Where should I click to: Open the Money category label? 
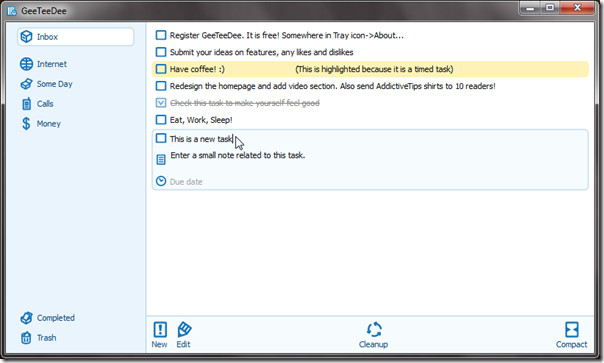click(x=49, y=124)
